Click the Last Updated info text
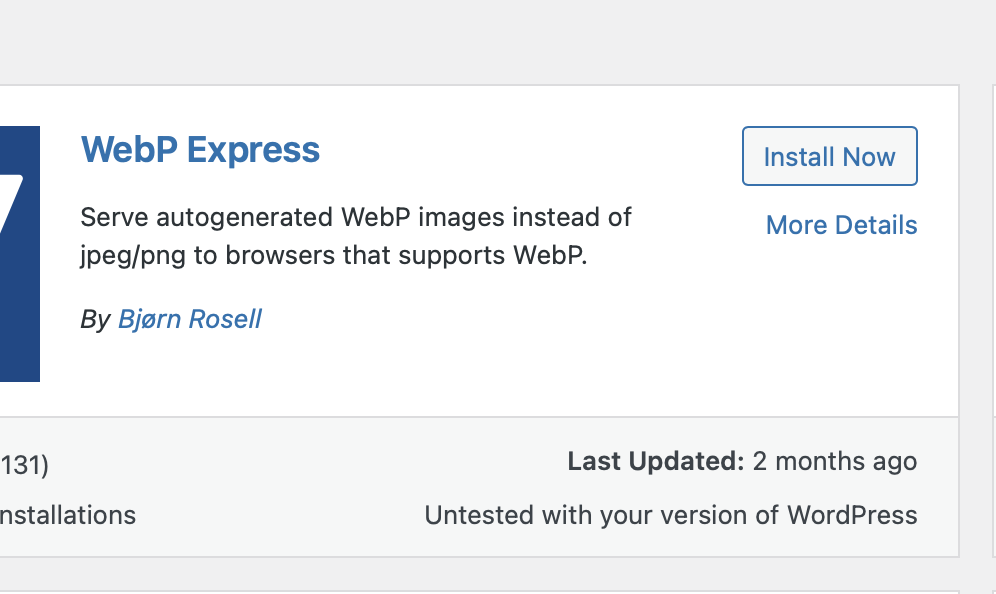 pos(655,461)
